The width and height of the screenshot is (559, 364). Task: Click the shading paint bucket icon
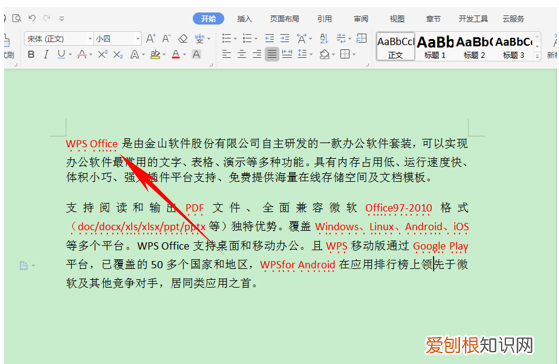coord(324,54)
